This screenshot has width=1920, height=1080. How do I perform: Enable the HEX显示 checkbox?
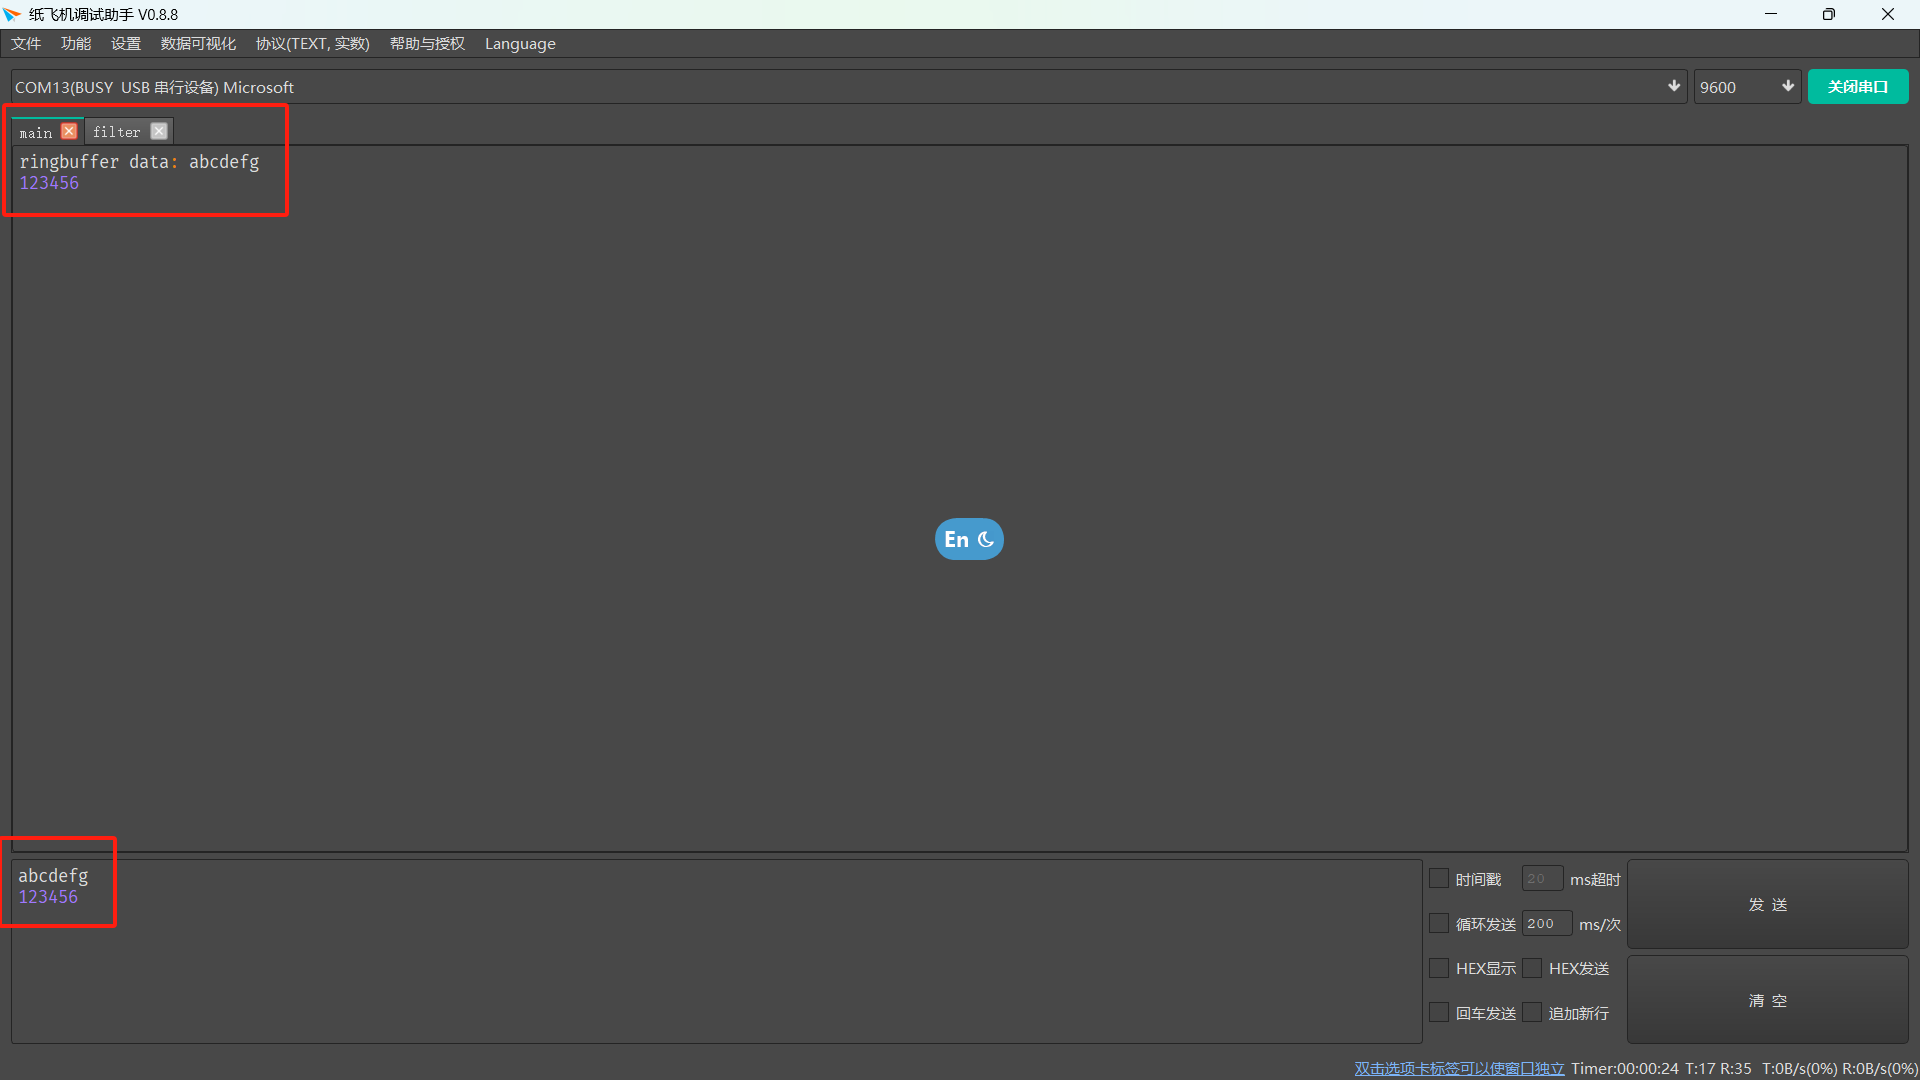click(1439, 968)
